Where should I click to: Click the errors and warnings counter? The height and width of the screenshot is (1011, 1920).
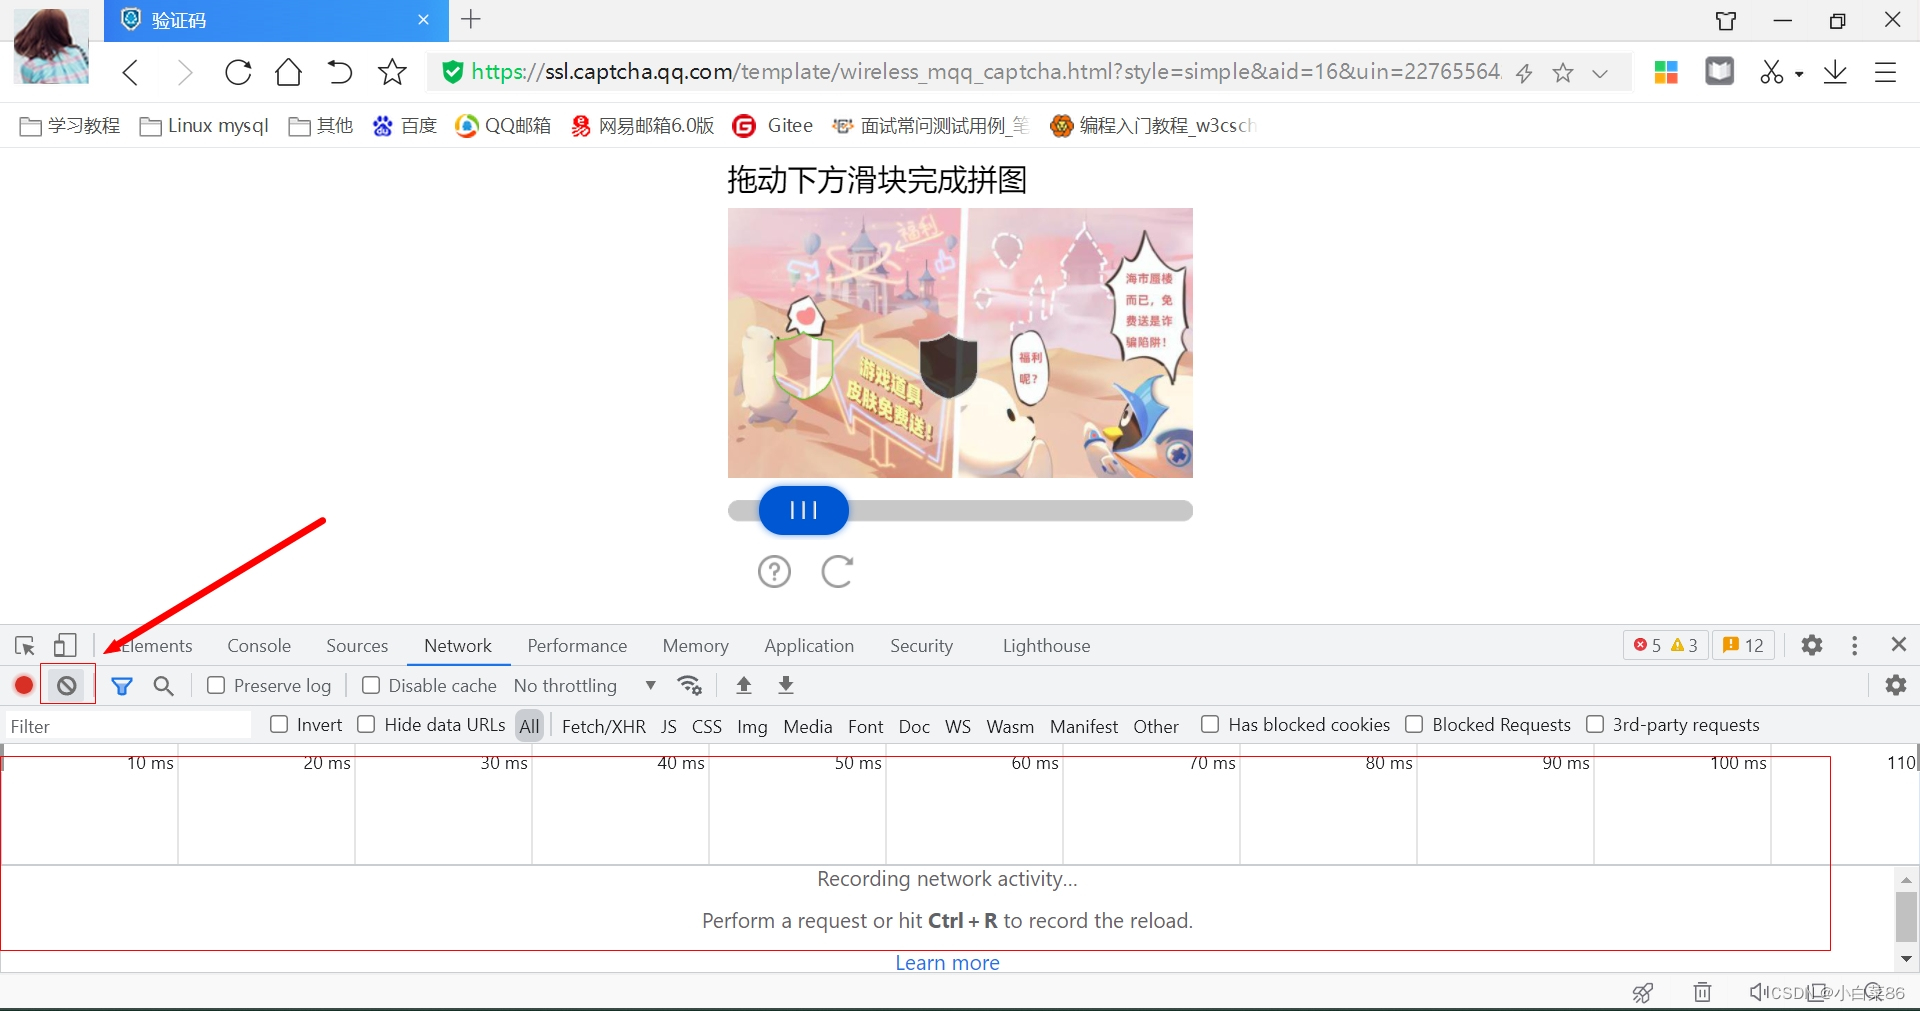click(x=1665, y=646)
